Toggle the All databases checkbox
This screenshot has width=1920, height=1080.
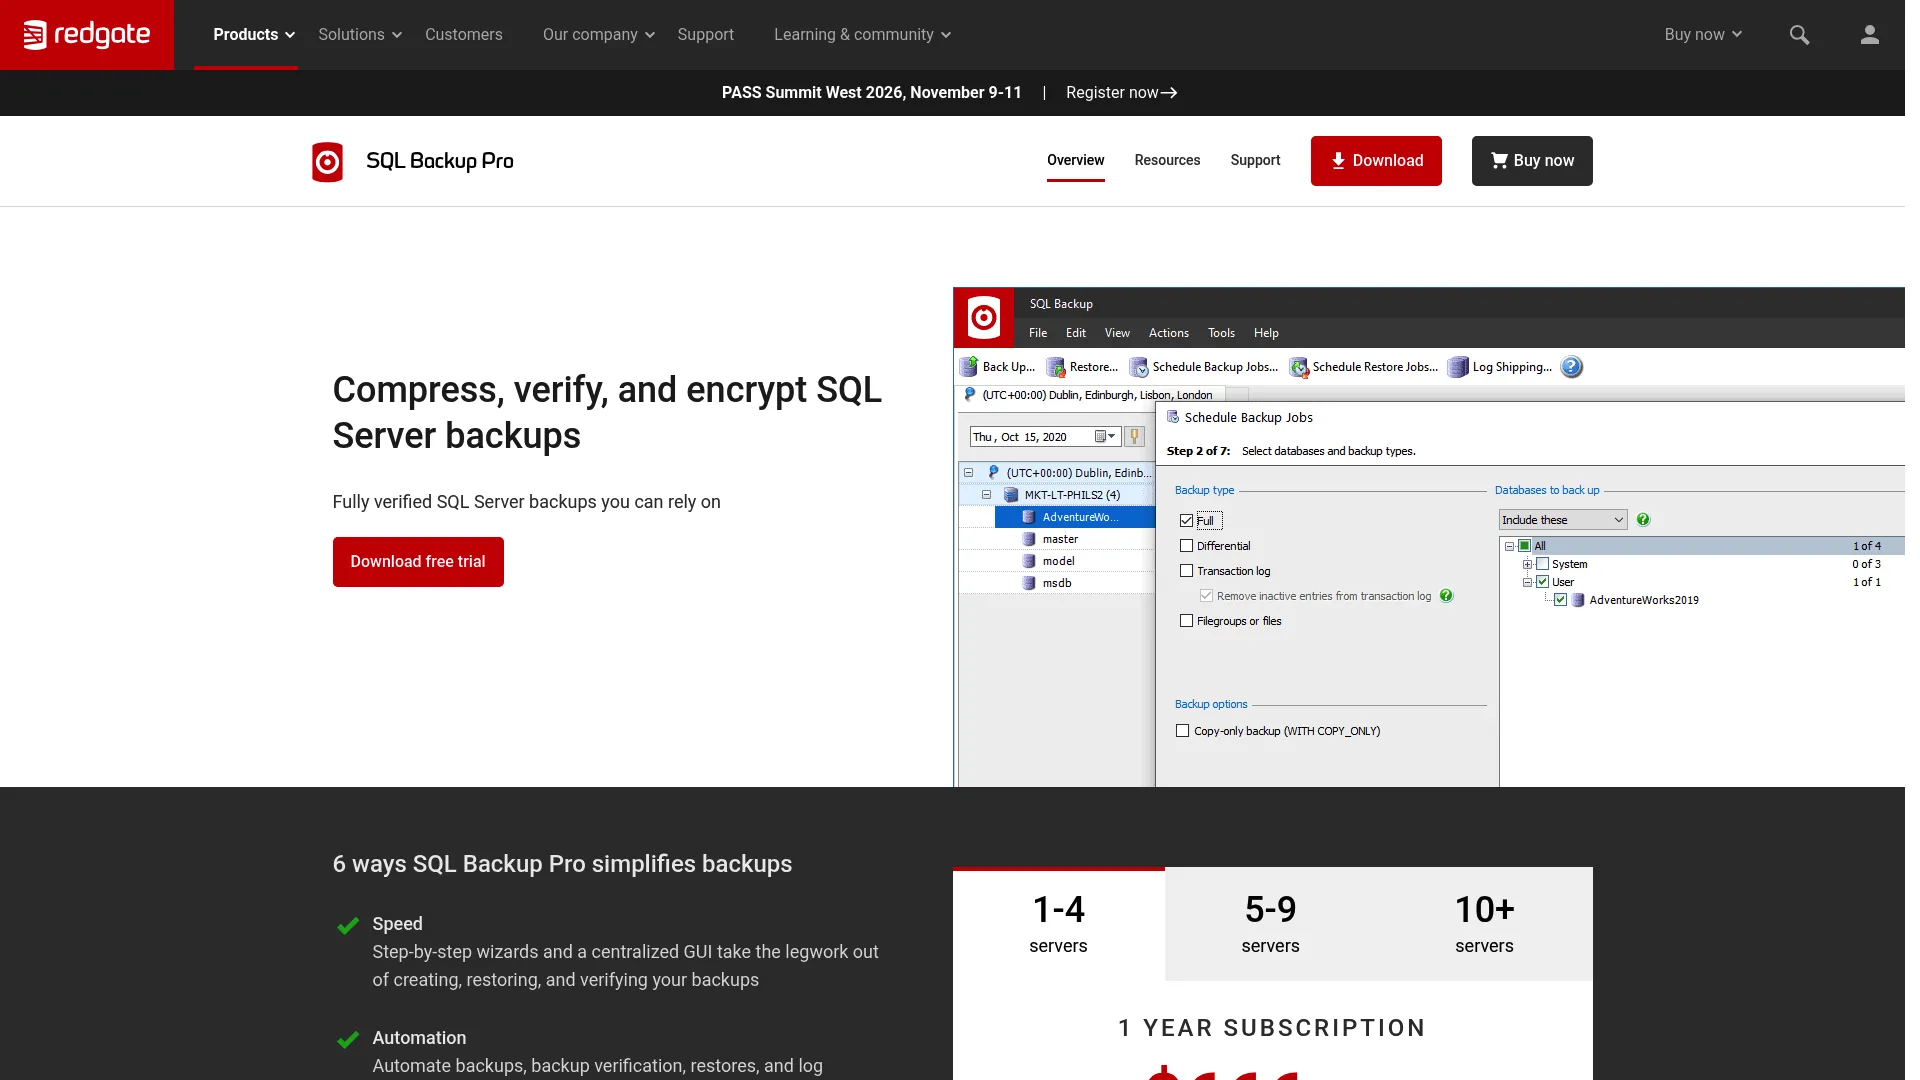(x=1524, y=546)
